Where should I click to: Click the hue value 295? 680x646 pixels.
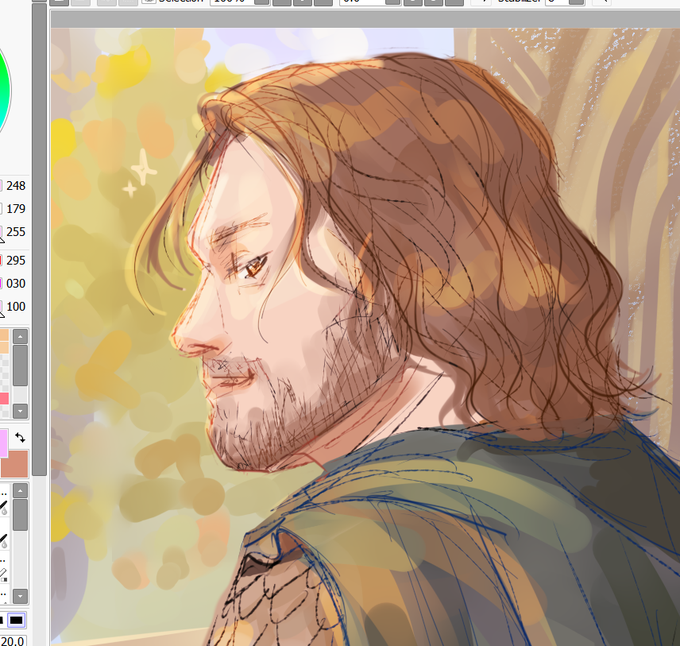click(16, 260)
